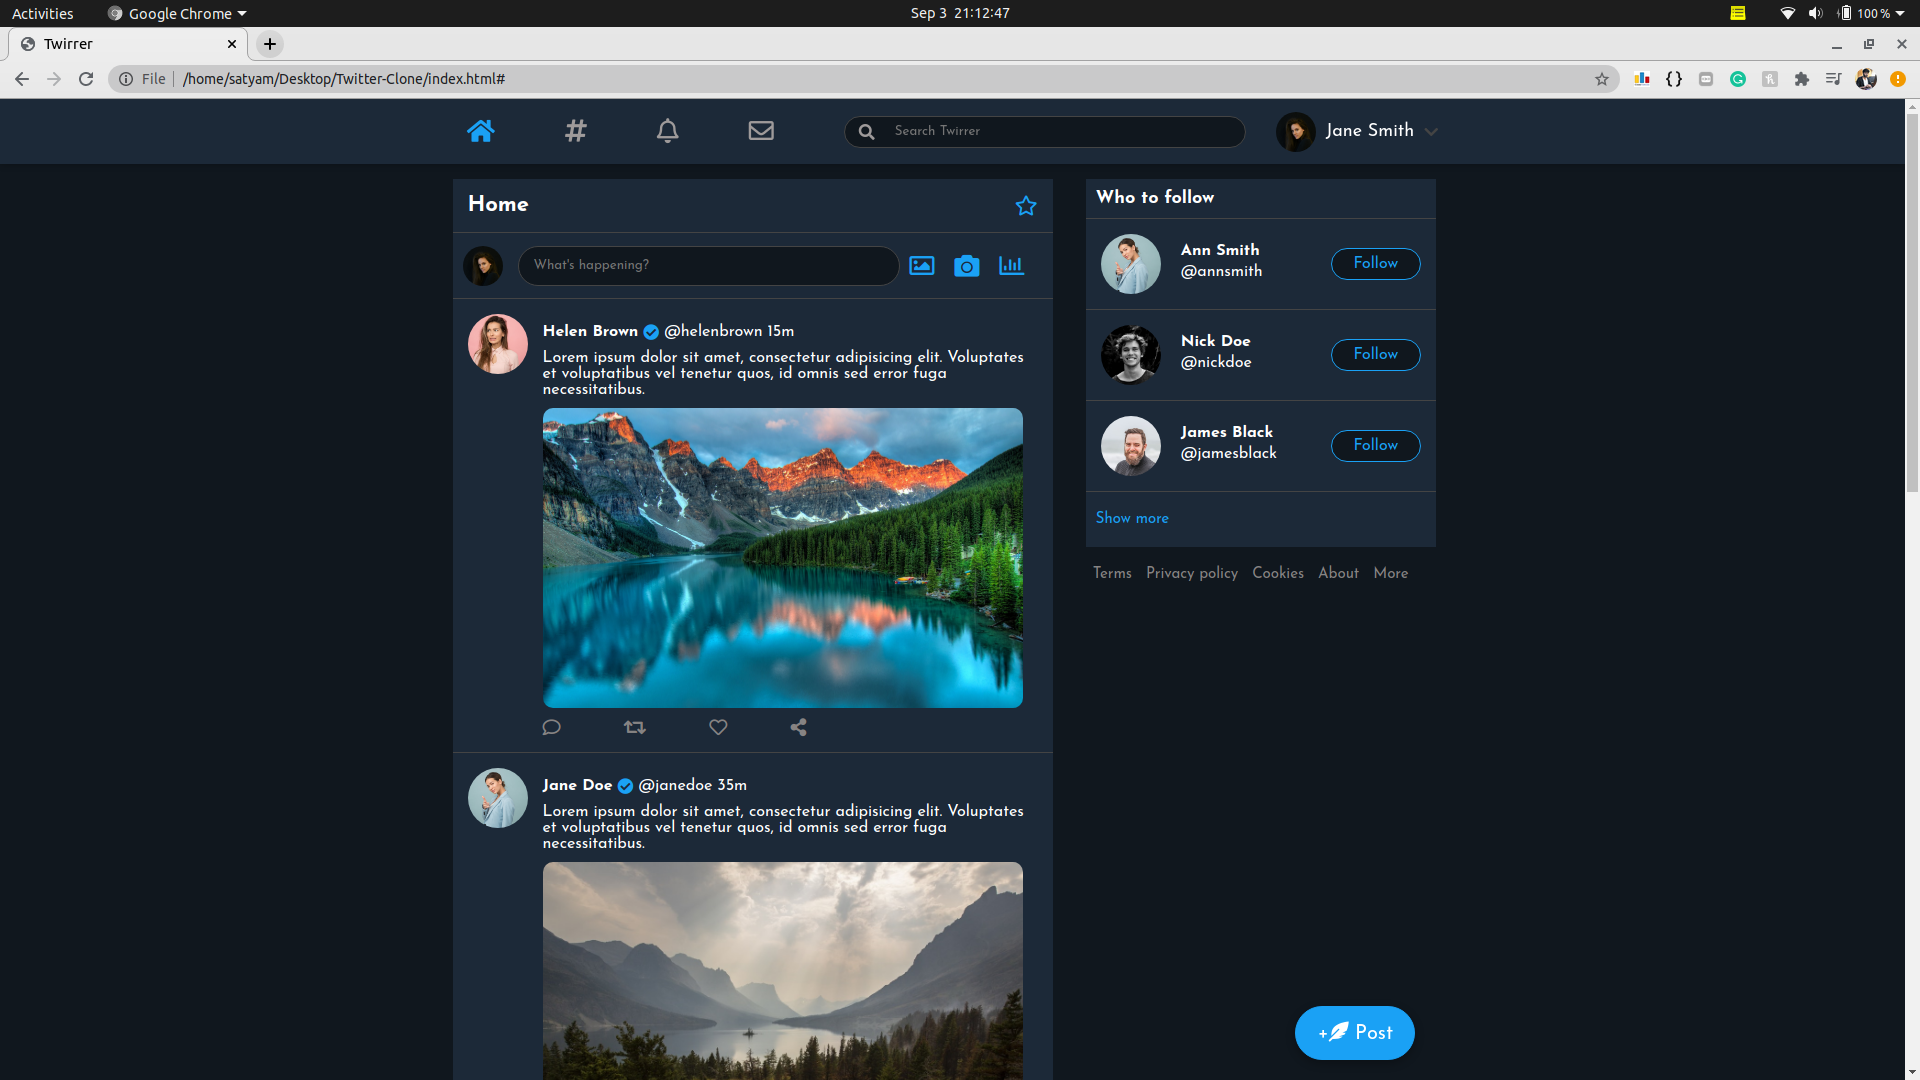The height and width of the screenshot is (1080, 1920).
Task: Follow Ann Smith
Action: click(x=1375, y=263)
